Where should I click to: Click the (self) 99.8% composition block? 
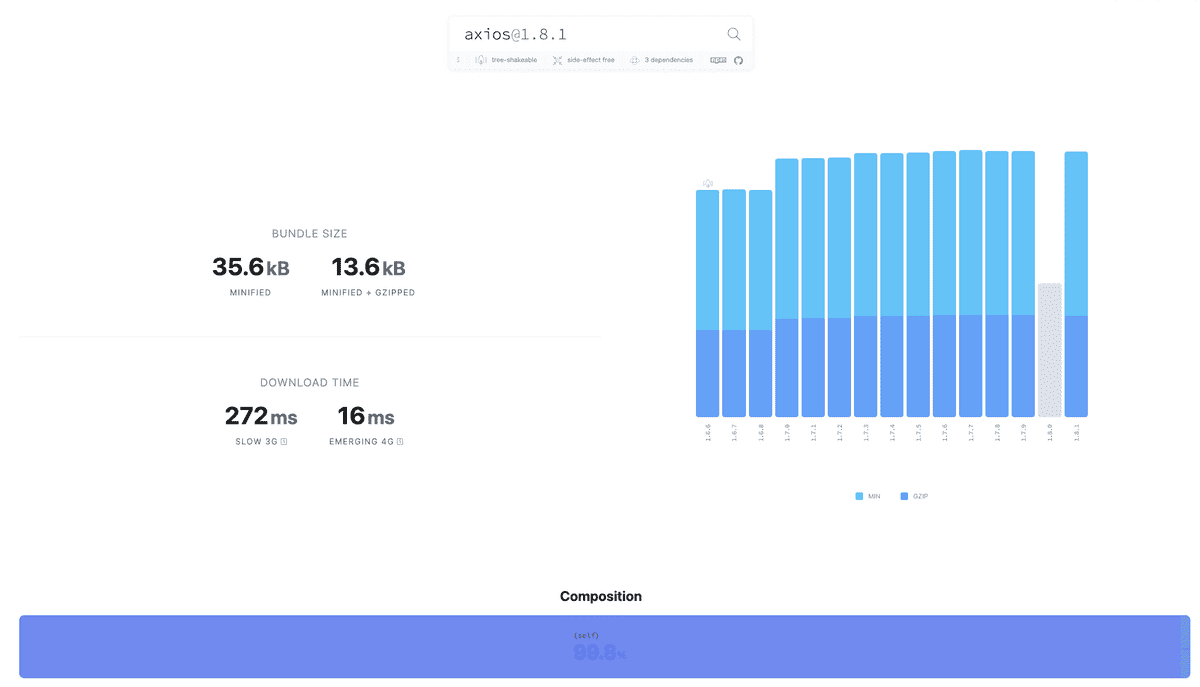click(601, 647)
